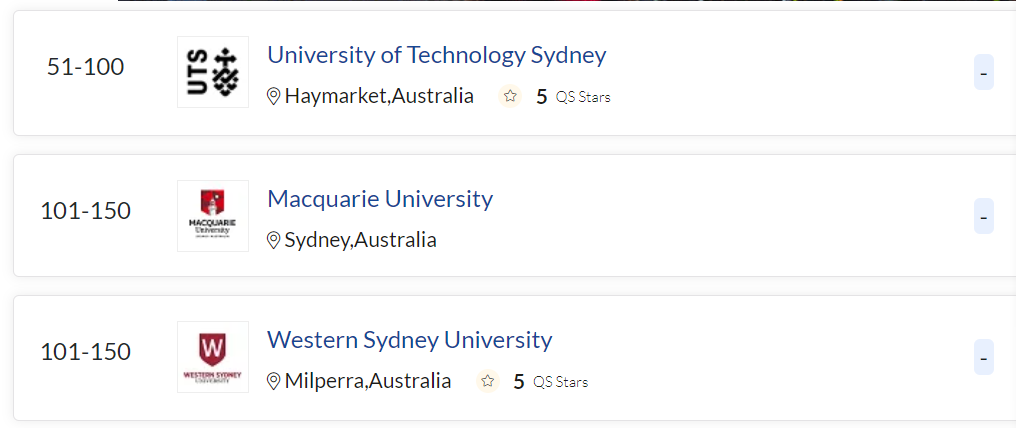The image size is (1016, 428).
Task: Click the 101-150 rank for Macquarie University
Action: pos(86,212)
